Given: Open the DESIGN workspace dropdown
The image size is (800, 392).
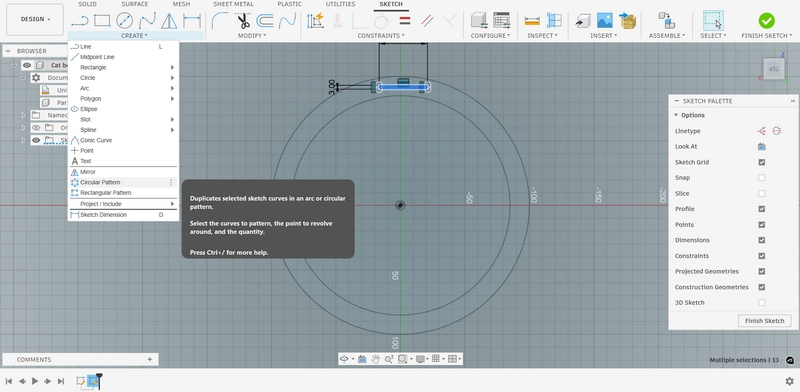Looking at the screenshot, I should point(35,19).
